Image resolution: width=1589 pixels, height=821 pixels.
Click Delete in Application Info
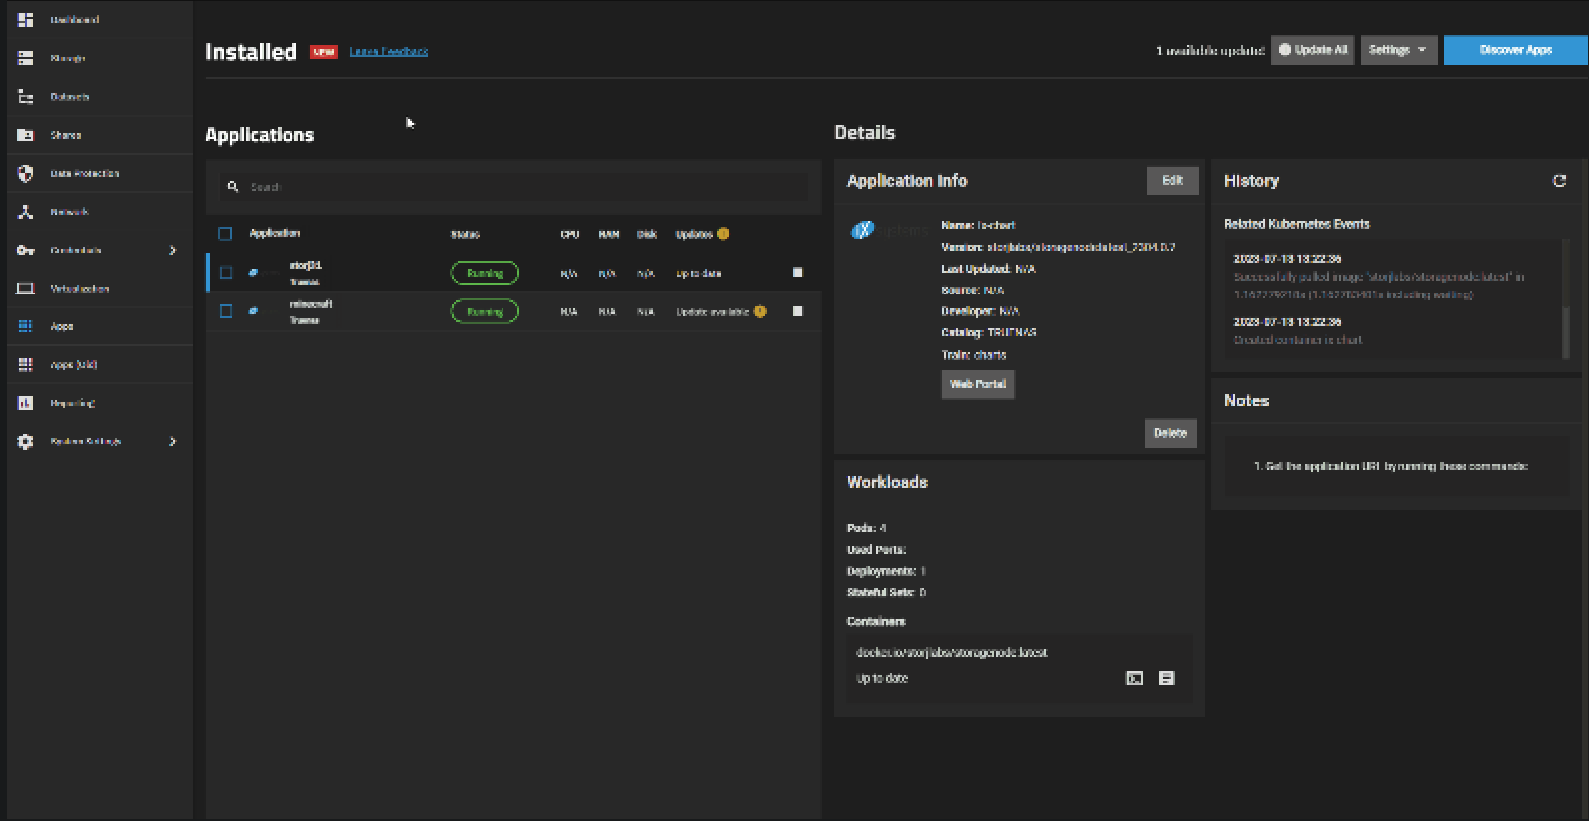[x=1170, y=433]
